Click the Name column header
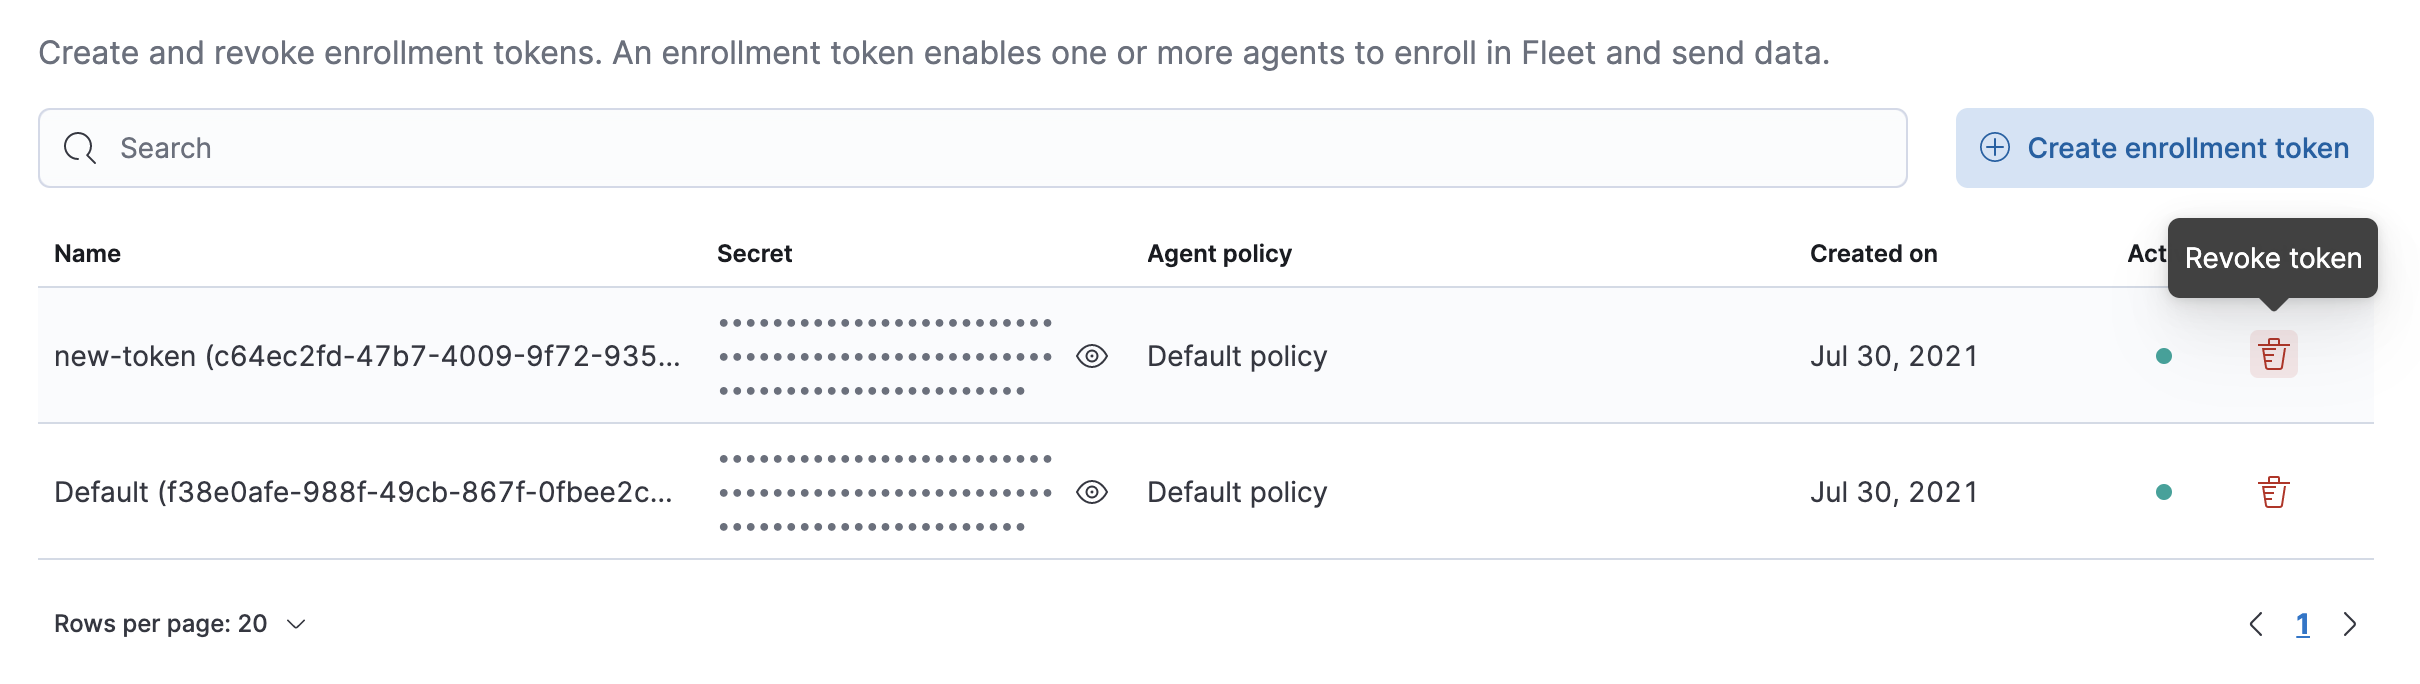 [x=87, y=253]
